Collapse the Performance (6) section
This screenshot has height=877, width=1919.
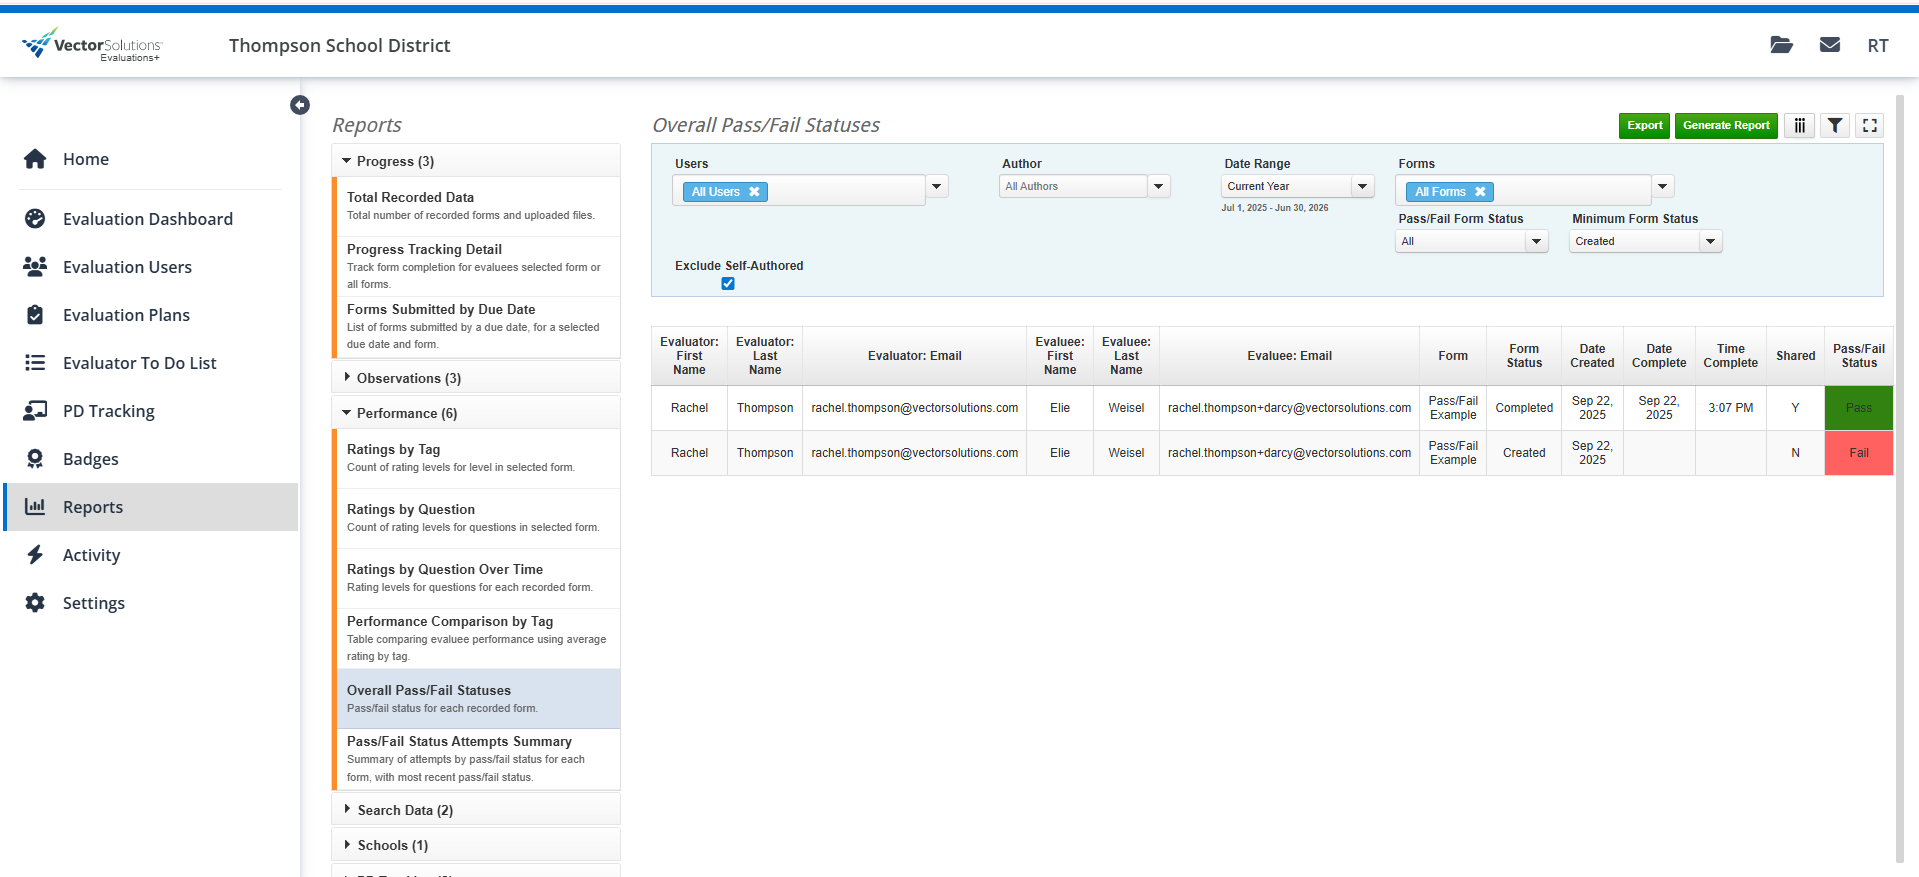(476, 413)
